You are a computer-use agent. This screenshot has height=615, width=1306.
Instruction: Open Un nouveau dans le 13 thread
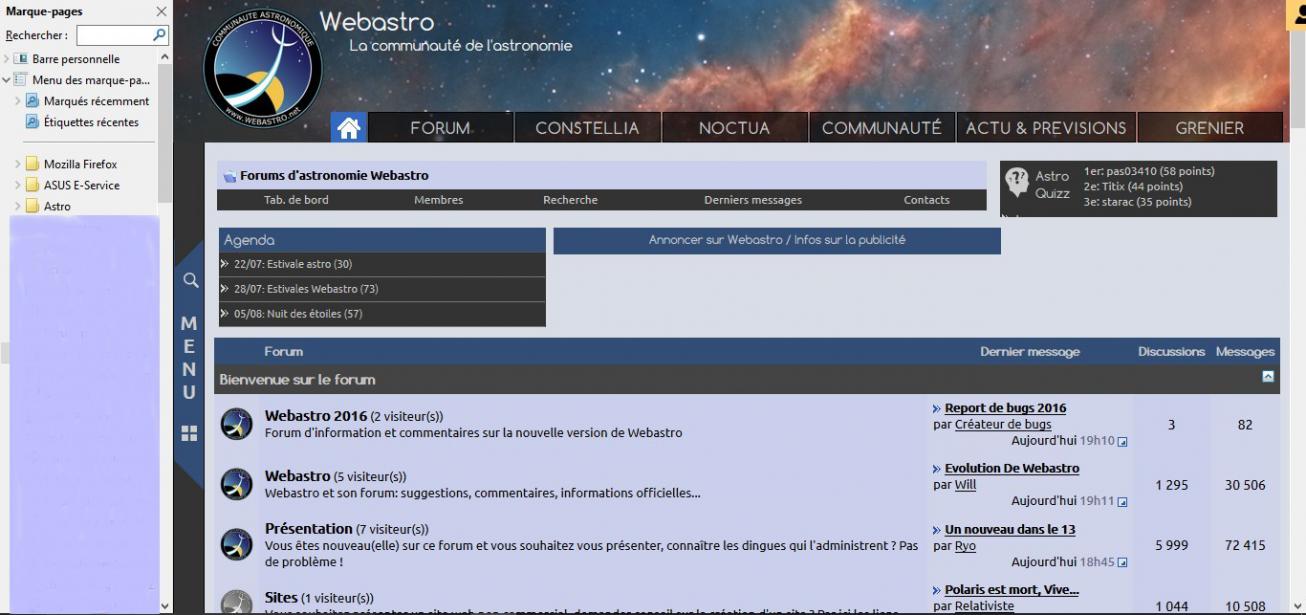click(x=1010, y=529)
